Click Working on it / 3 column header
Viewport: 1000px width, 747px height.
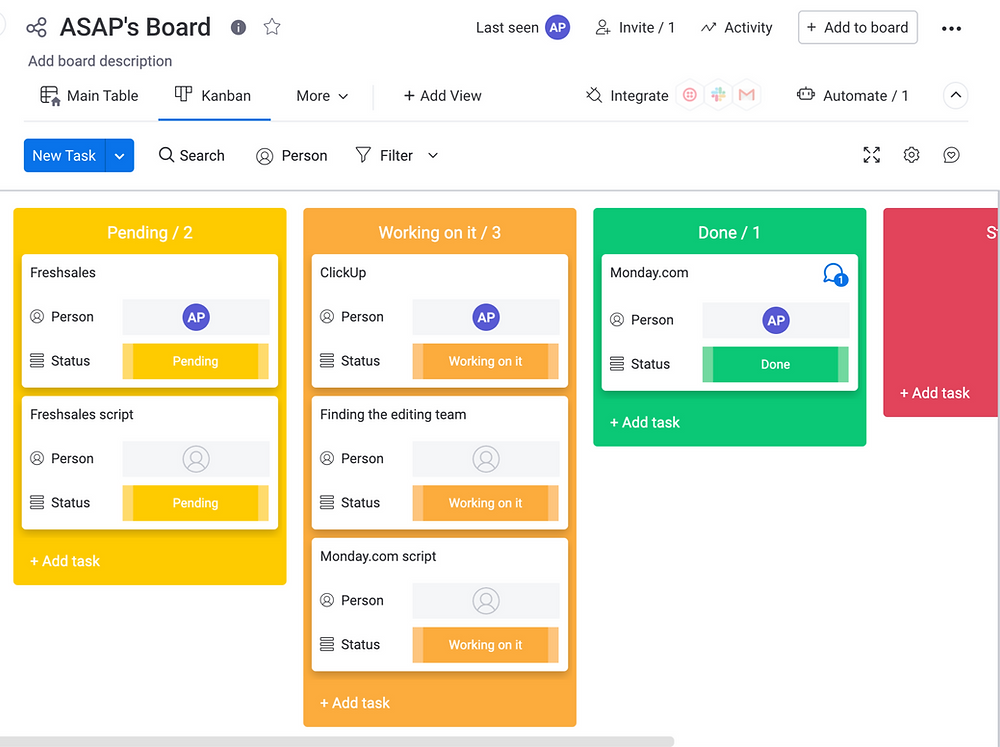coord(439,232)
